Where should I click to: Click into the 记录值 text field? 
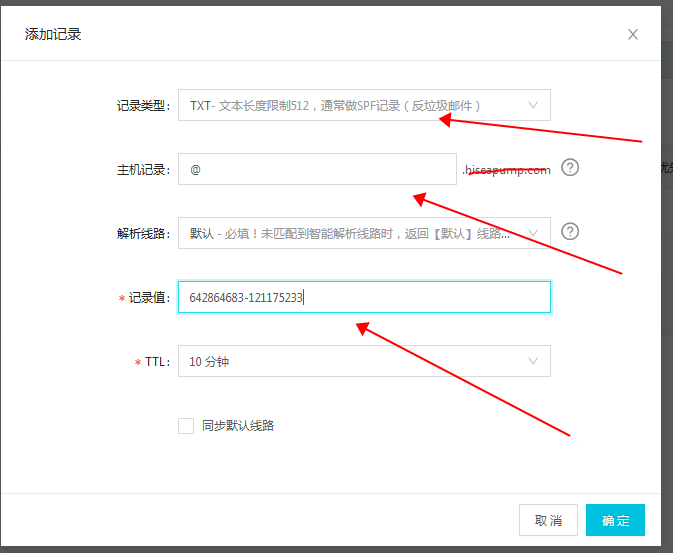(x=364, y=297)
